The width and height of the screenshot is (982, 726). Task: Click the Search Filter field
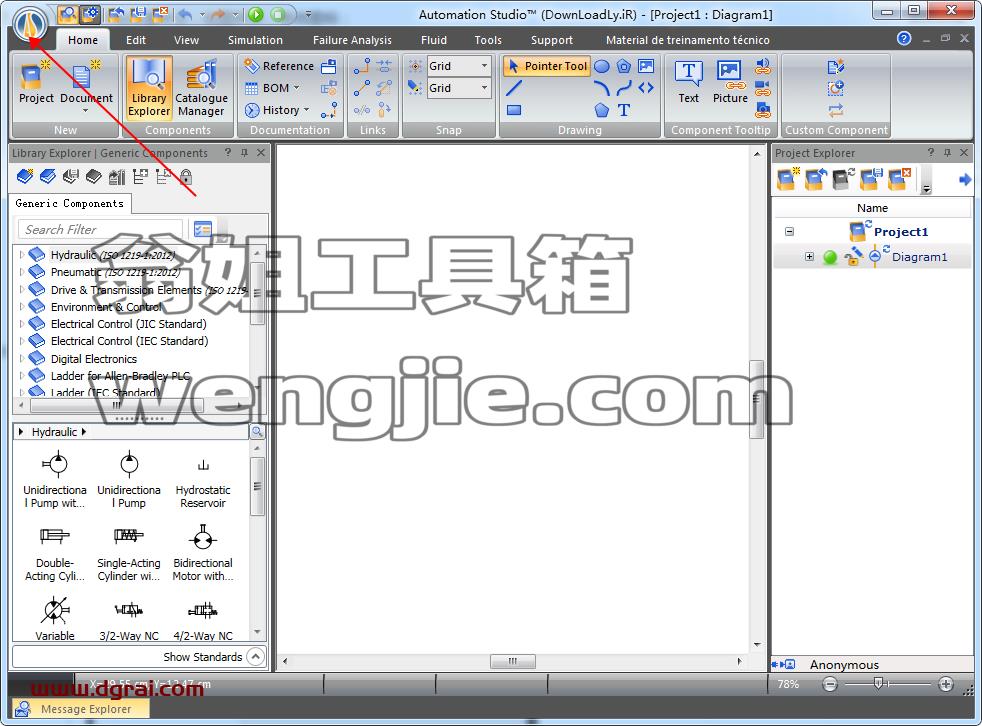[x=100, y=229]
